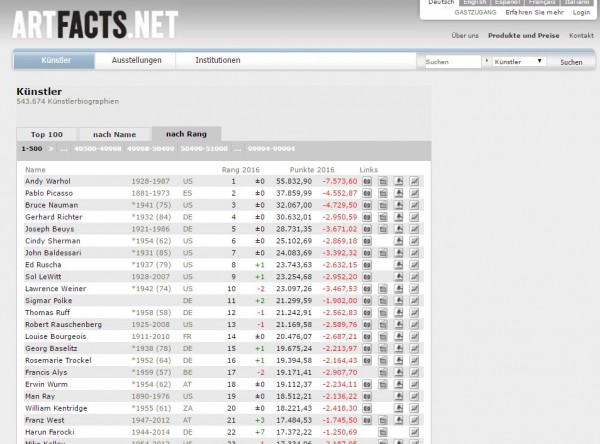Go to rank page 50499-51000
The height and width of the screenshot is (444, 600).
click(x=204, y=149)
